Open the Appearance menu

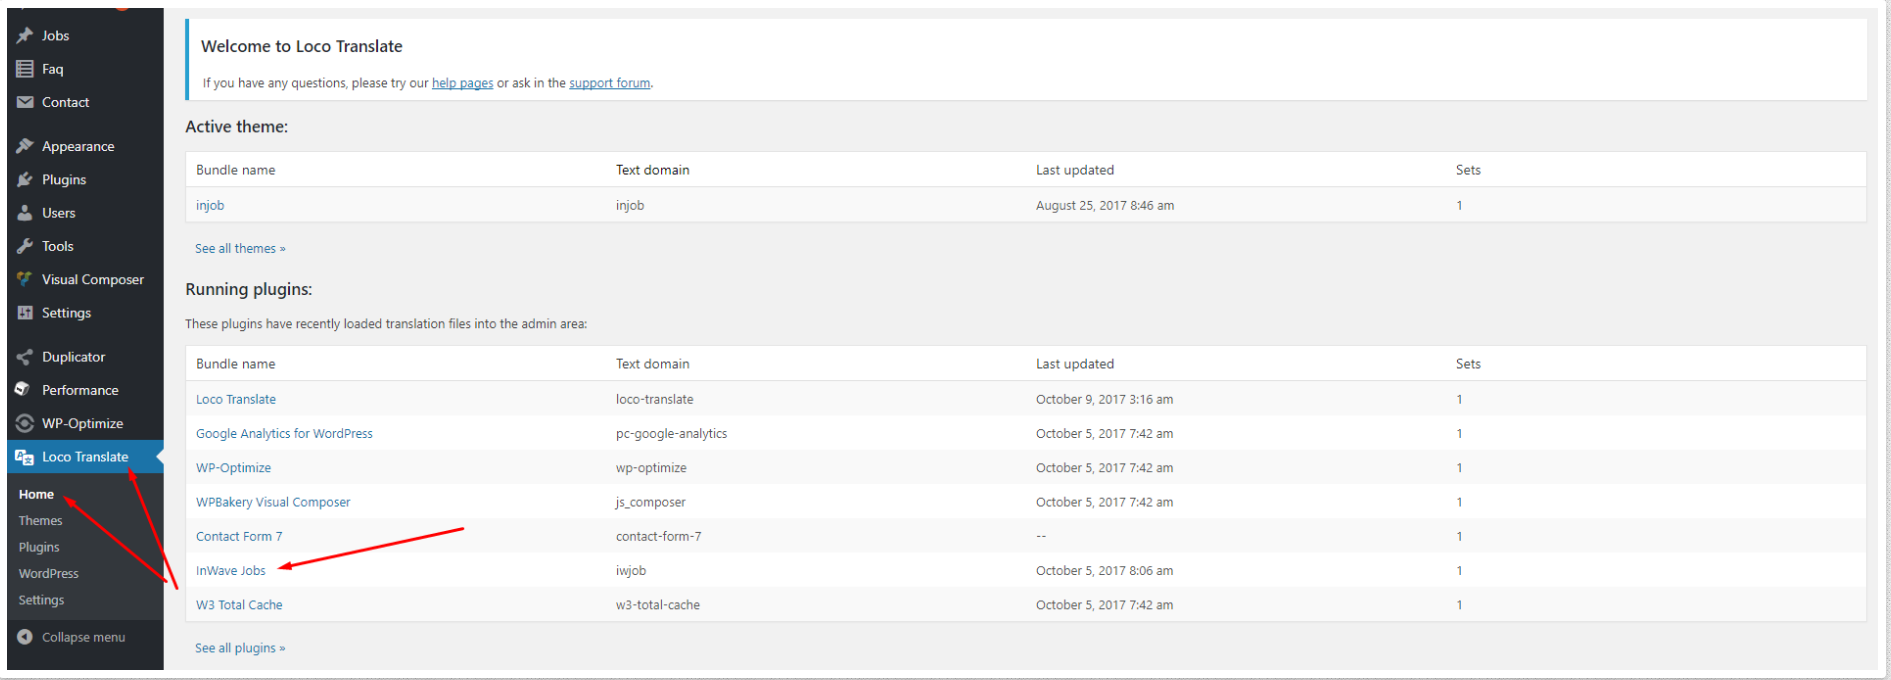point(78,146)
